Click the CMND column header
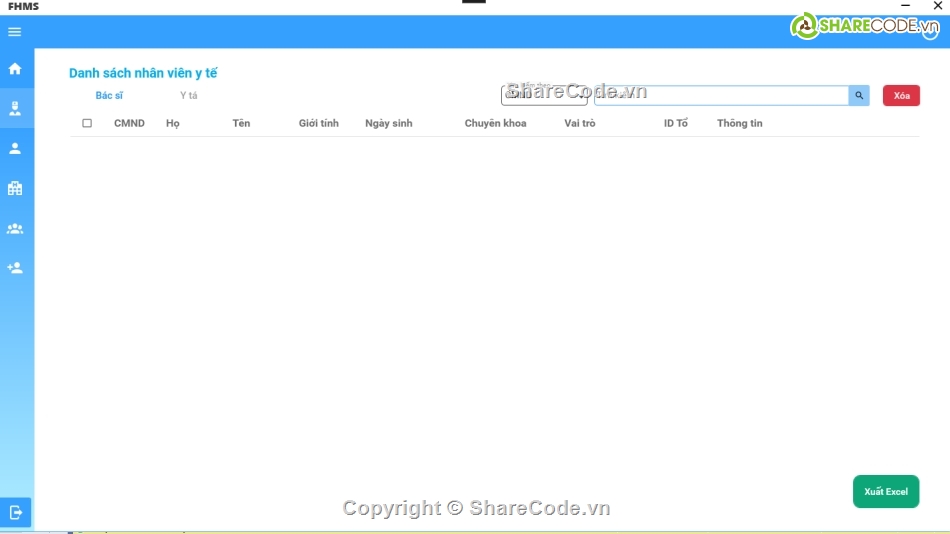This screenshot has width=950, height=534. pyautogui.click(x=129, y=123)
